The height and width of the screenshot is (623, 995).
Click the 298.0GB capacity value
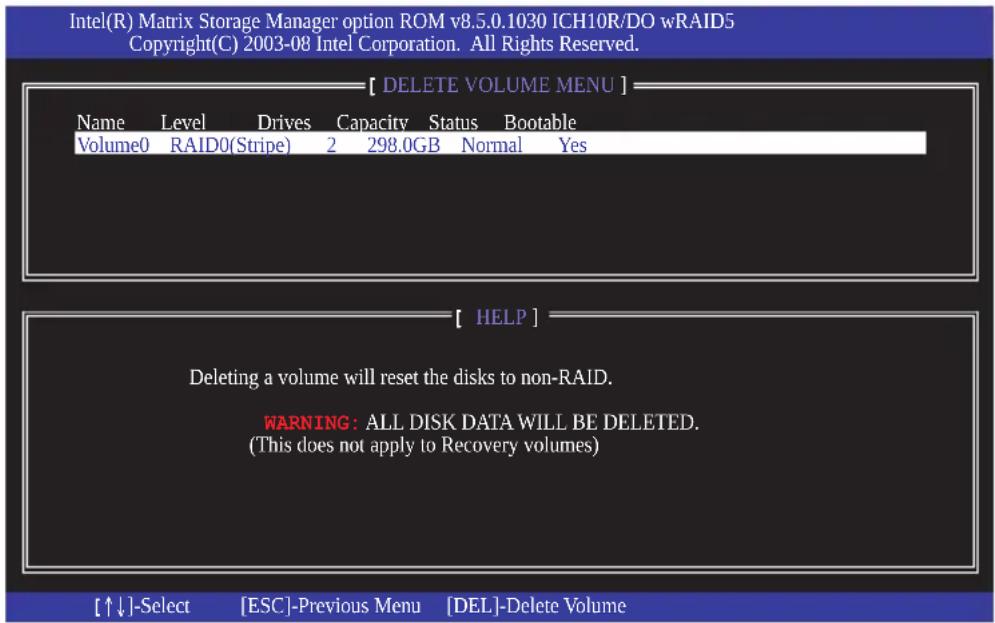tap(403, 145)
